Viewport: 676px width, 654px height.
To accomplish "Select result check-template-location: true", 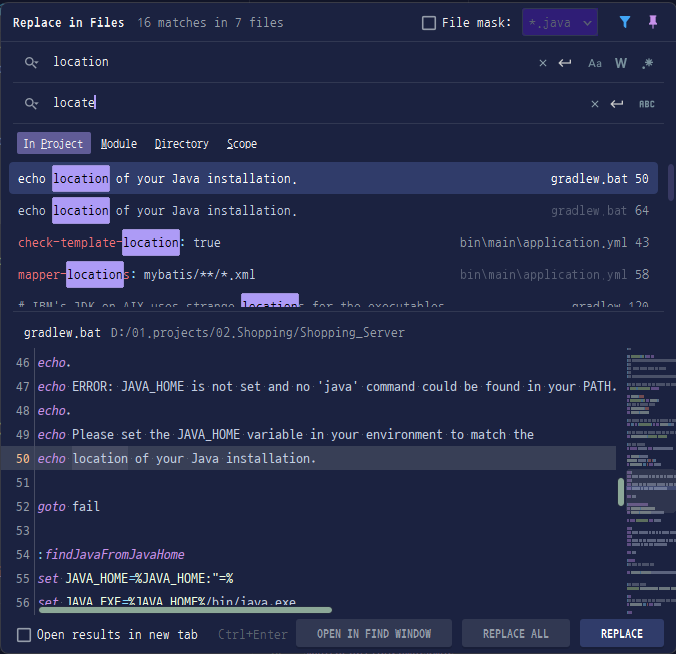I will [333, 242].
